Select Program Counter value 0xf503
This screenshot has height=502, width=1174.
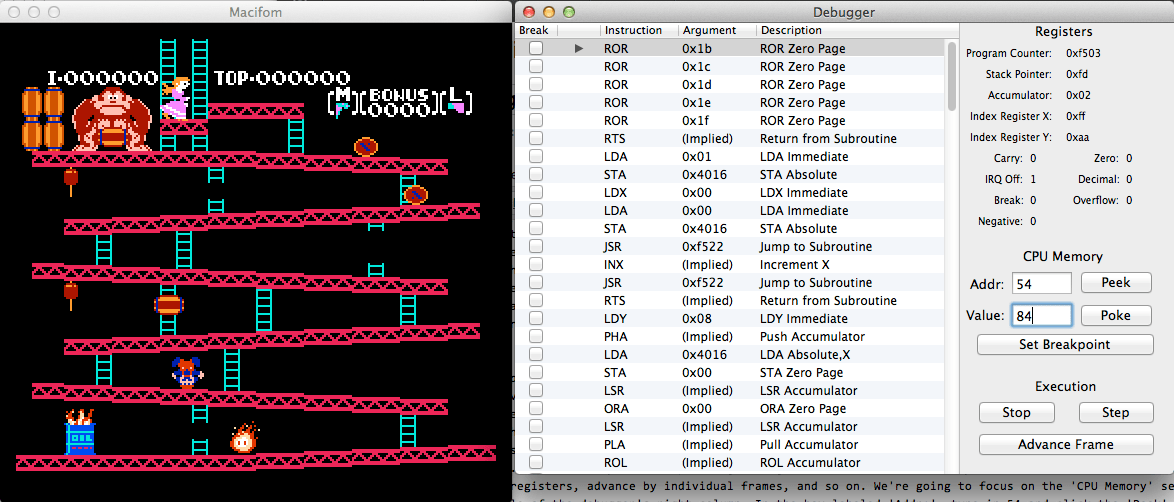[x=1083, y=54]
